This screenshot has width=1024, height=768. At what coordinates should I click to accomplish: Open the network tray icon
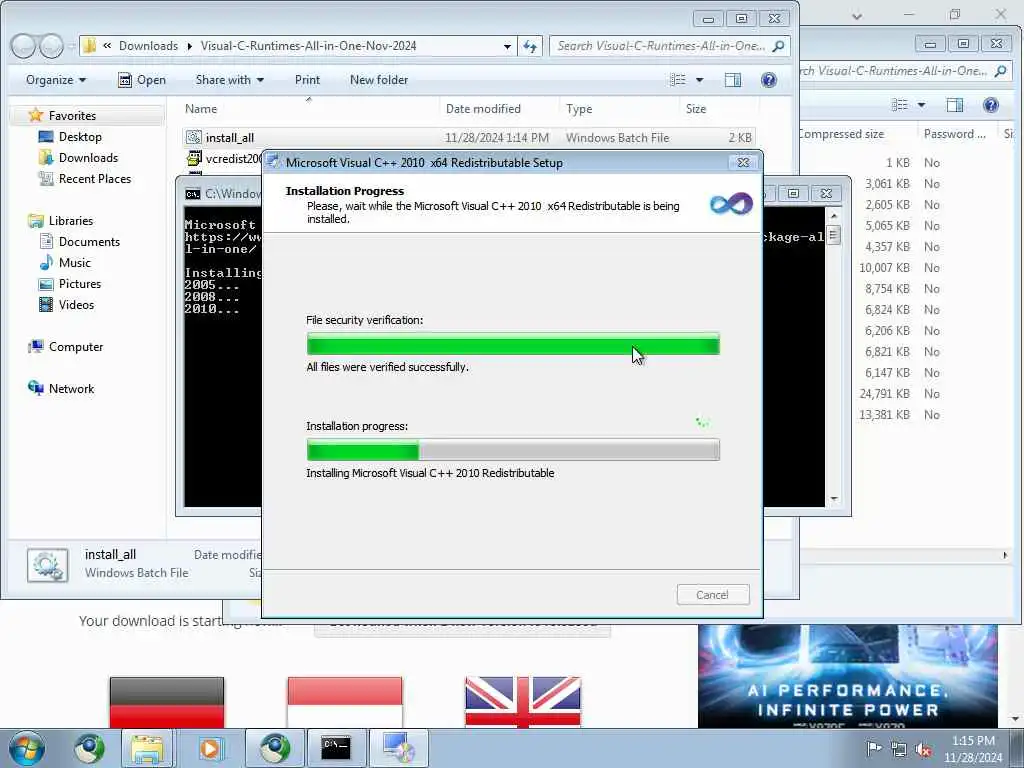[x=899, y=750]
